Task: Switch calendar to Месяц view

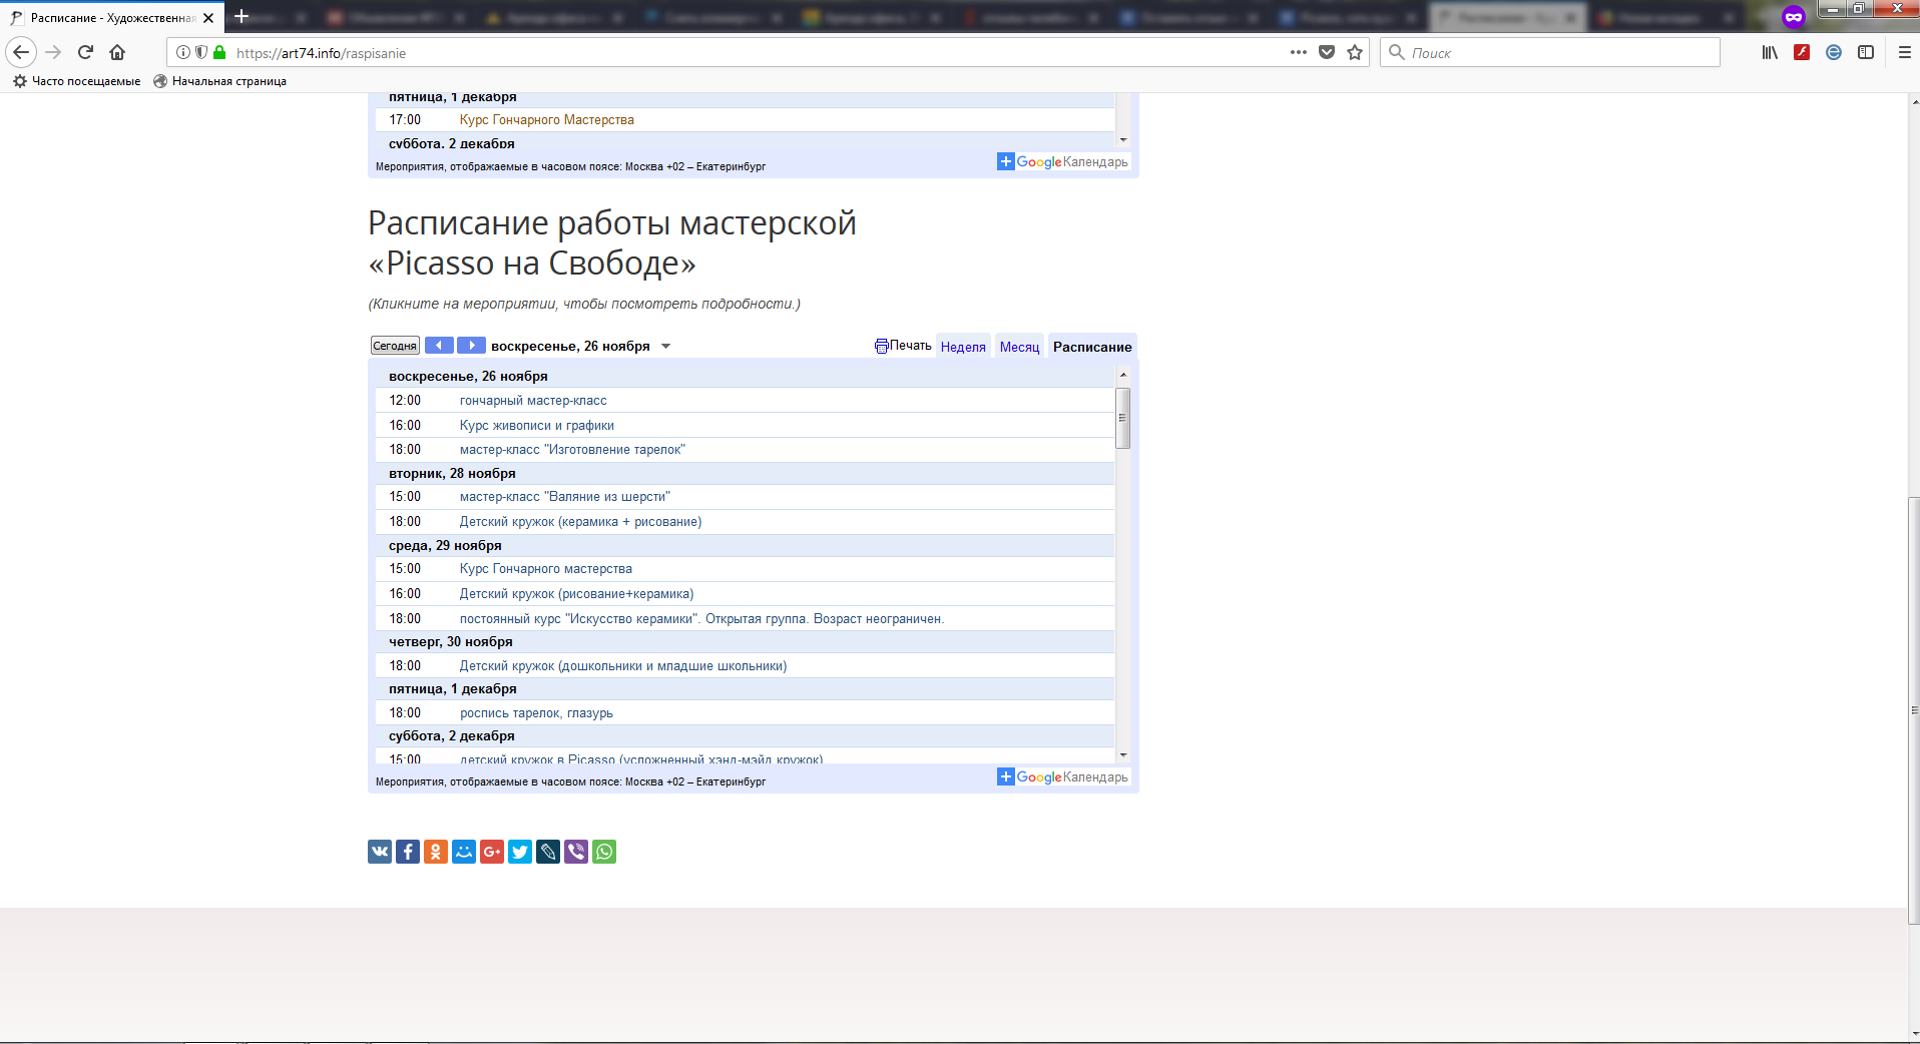Action: tap(1019, 347)
